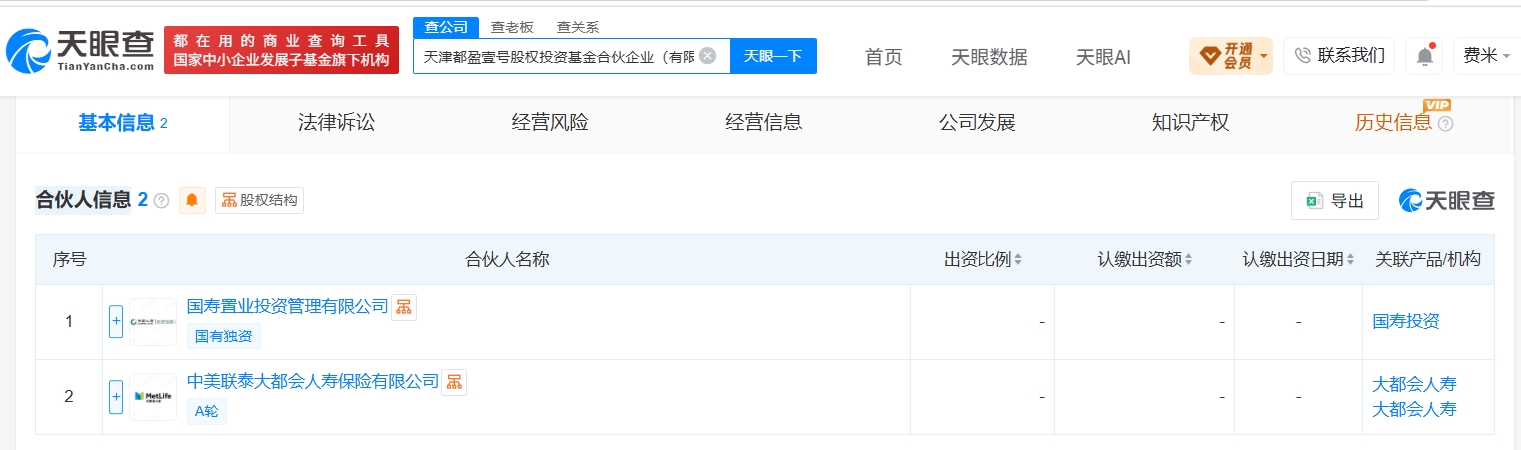Open the notification bell icon

(1424, 56)
